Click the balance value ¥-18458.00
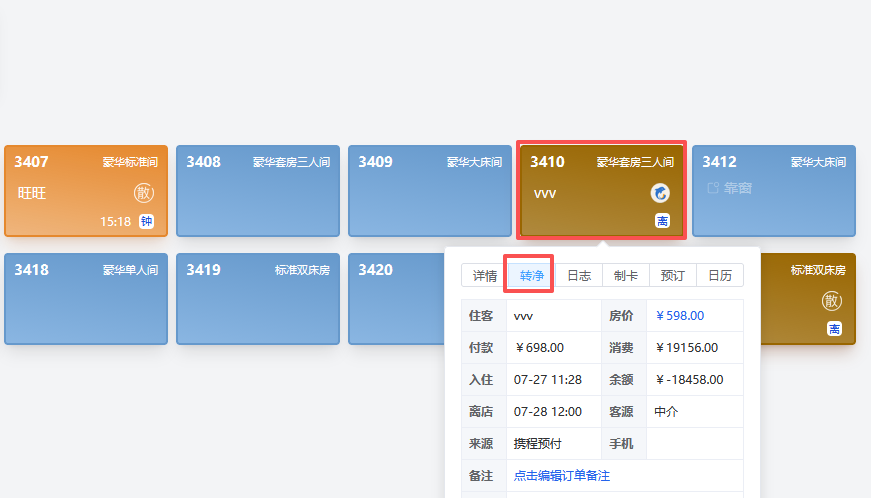This screenshot has width=871, height=498. point(689,380)
